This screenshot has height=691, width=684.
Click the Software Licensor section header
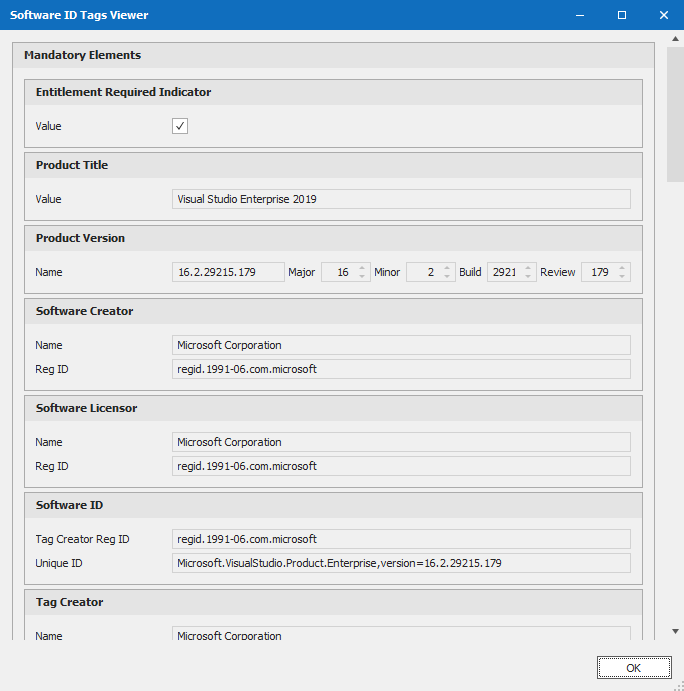coord(333,408)
